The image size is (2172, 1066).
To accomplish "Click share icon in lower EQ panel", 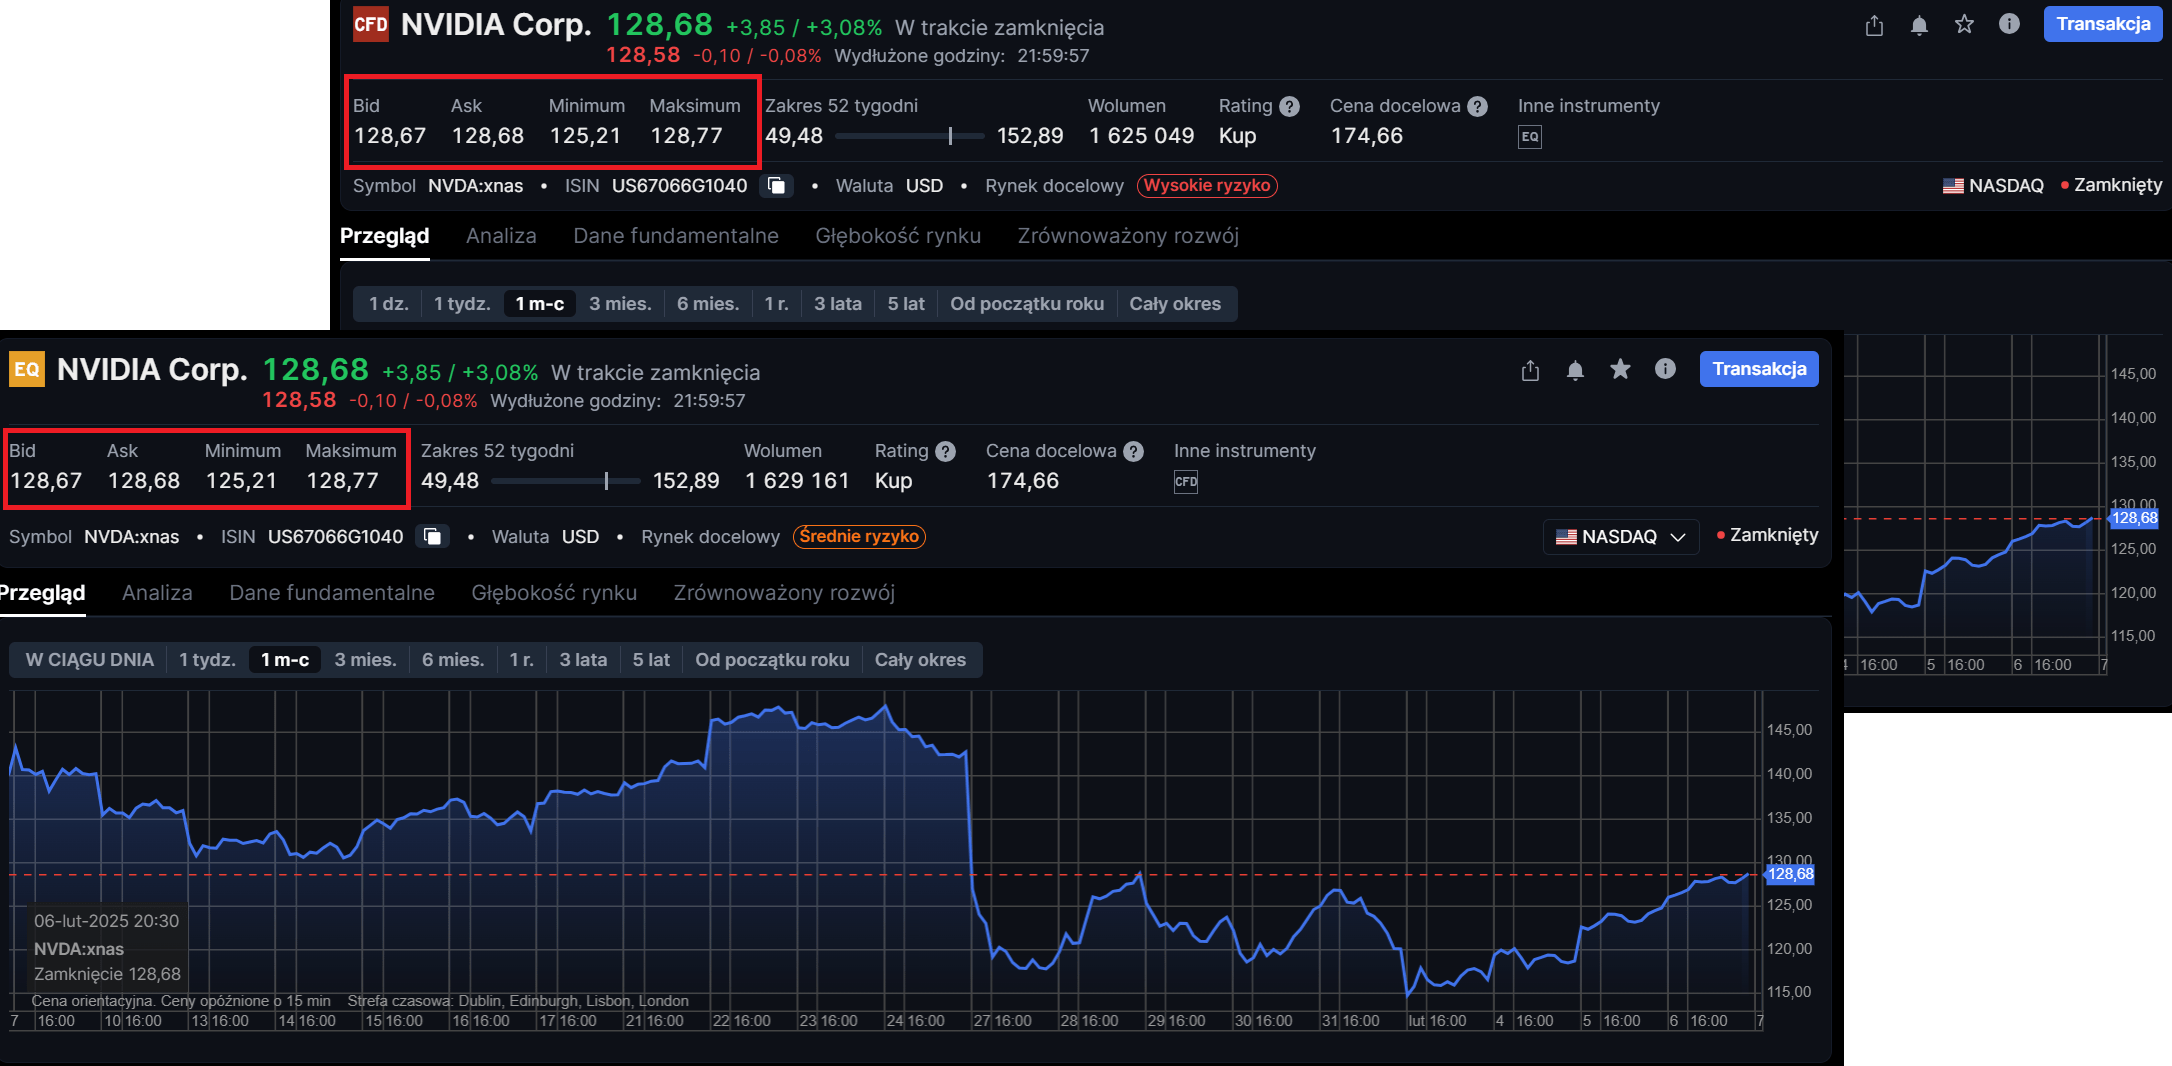I will pos(1530,370).
